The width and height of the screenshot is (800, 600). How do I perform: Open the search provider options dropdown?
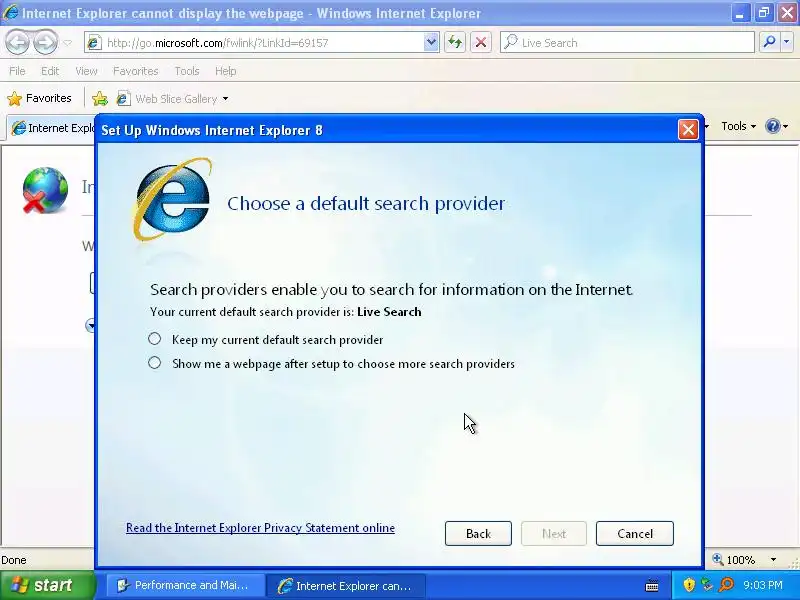pos(787,42)
